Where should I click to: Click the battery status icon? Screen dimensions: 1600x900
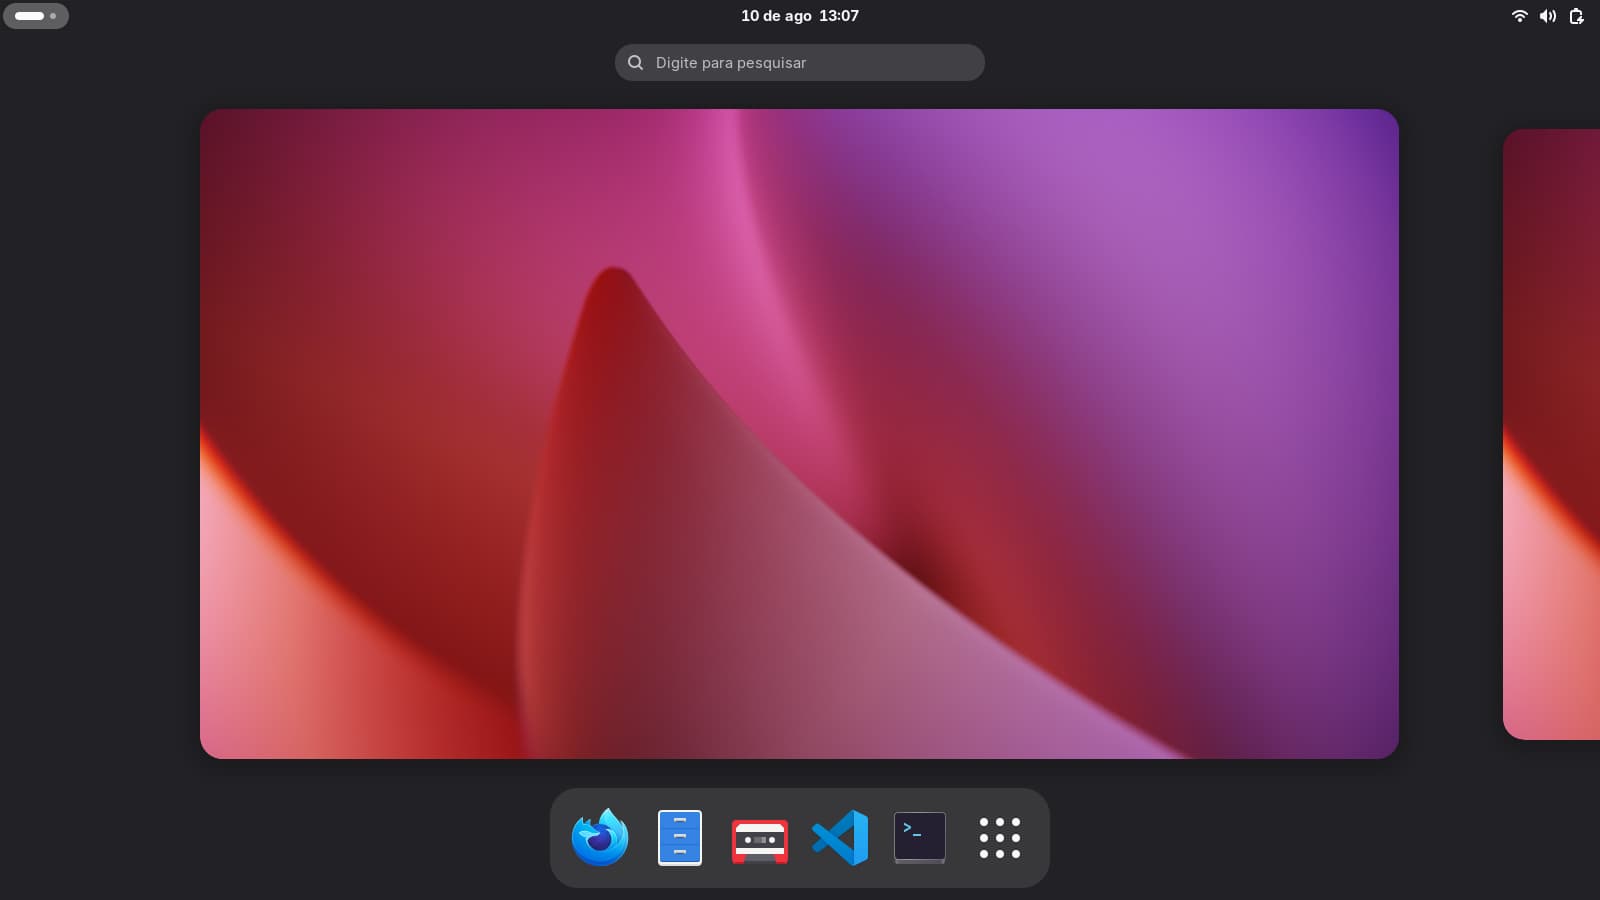pyautogui.click(x=1577, y=16)
